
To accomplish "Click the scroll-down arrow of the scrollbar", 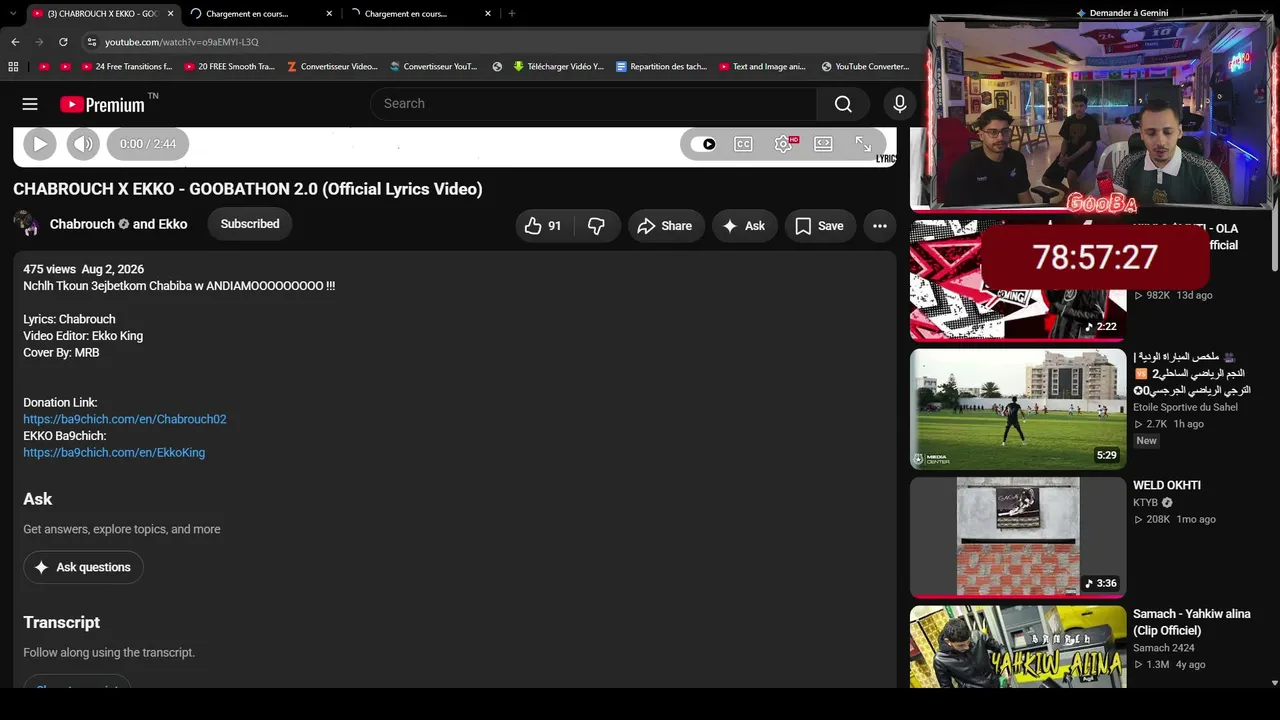I will pos(1274,683).
